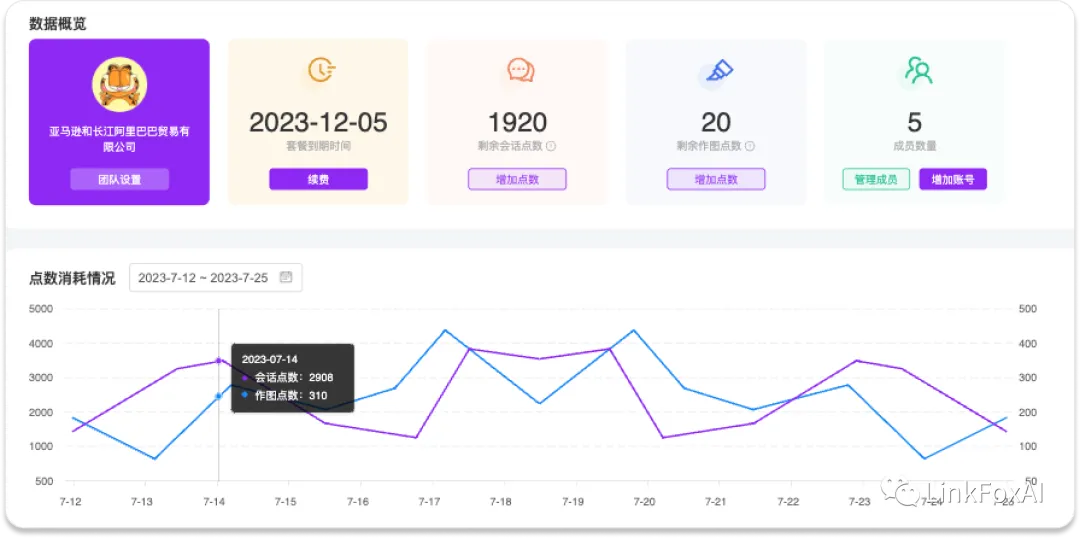Click the blue line peak near 7-20

634,330
